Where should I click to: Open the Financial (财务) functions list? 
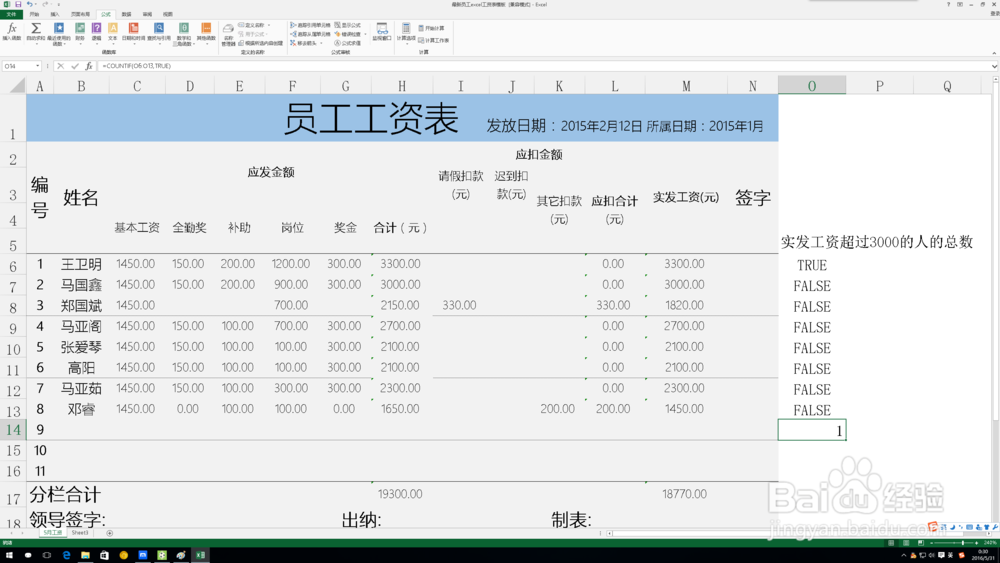[80, 32]
